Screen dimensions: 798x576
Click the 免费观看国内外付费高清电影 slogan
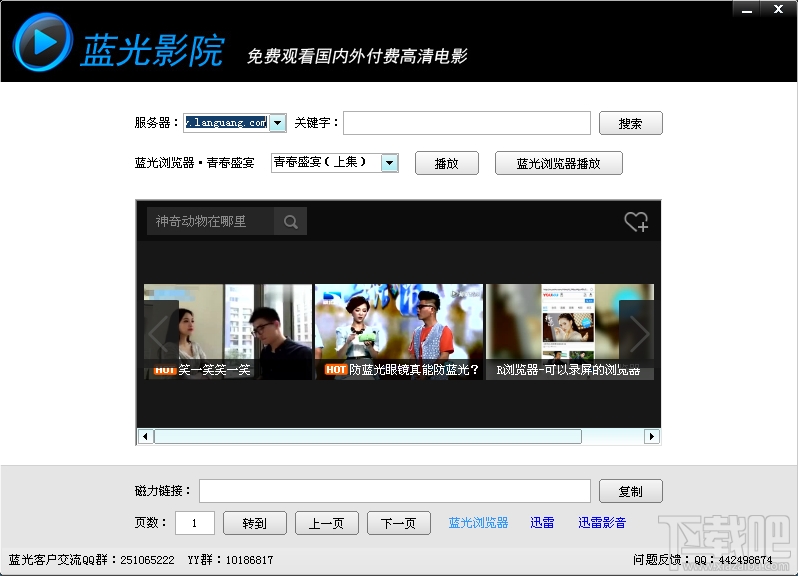[x=357, y=56]
